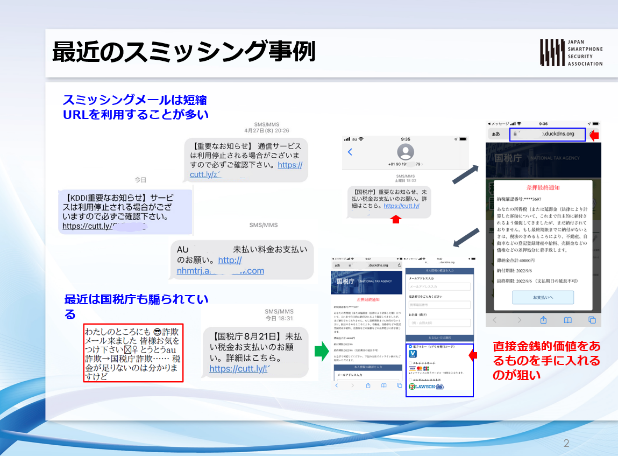
Task: Tap the blue back chevron in the Messages screen
Action: click(x=350, y=152)
